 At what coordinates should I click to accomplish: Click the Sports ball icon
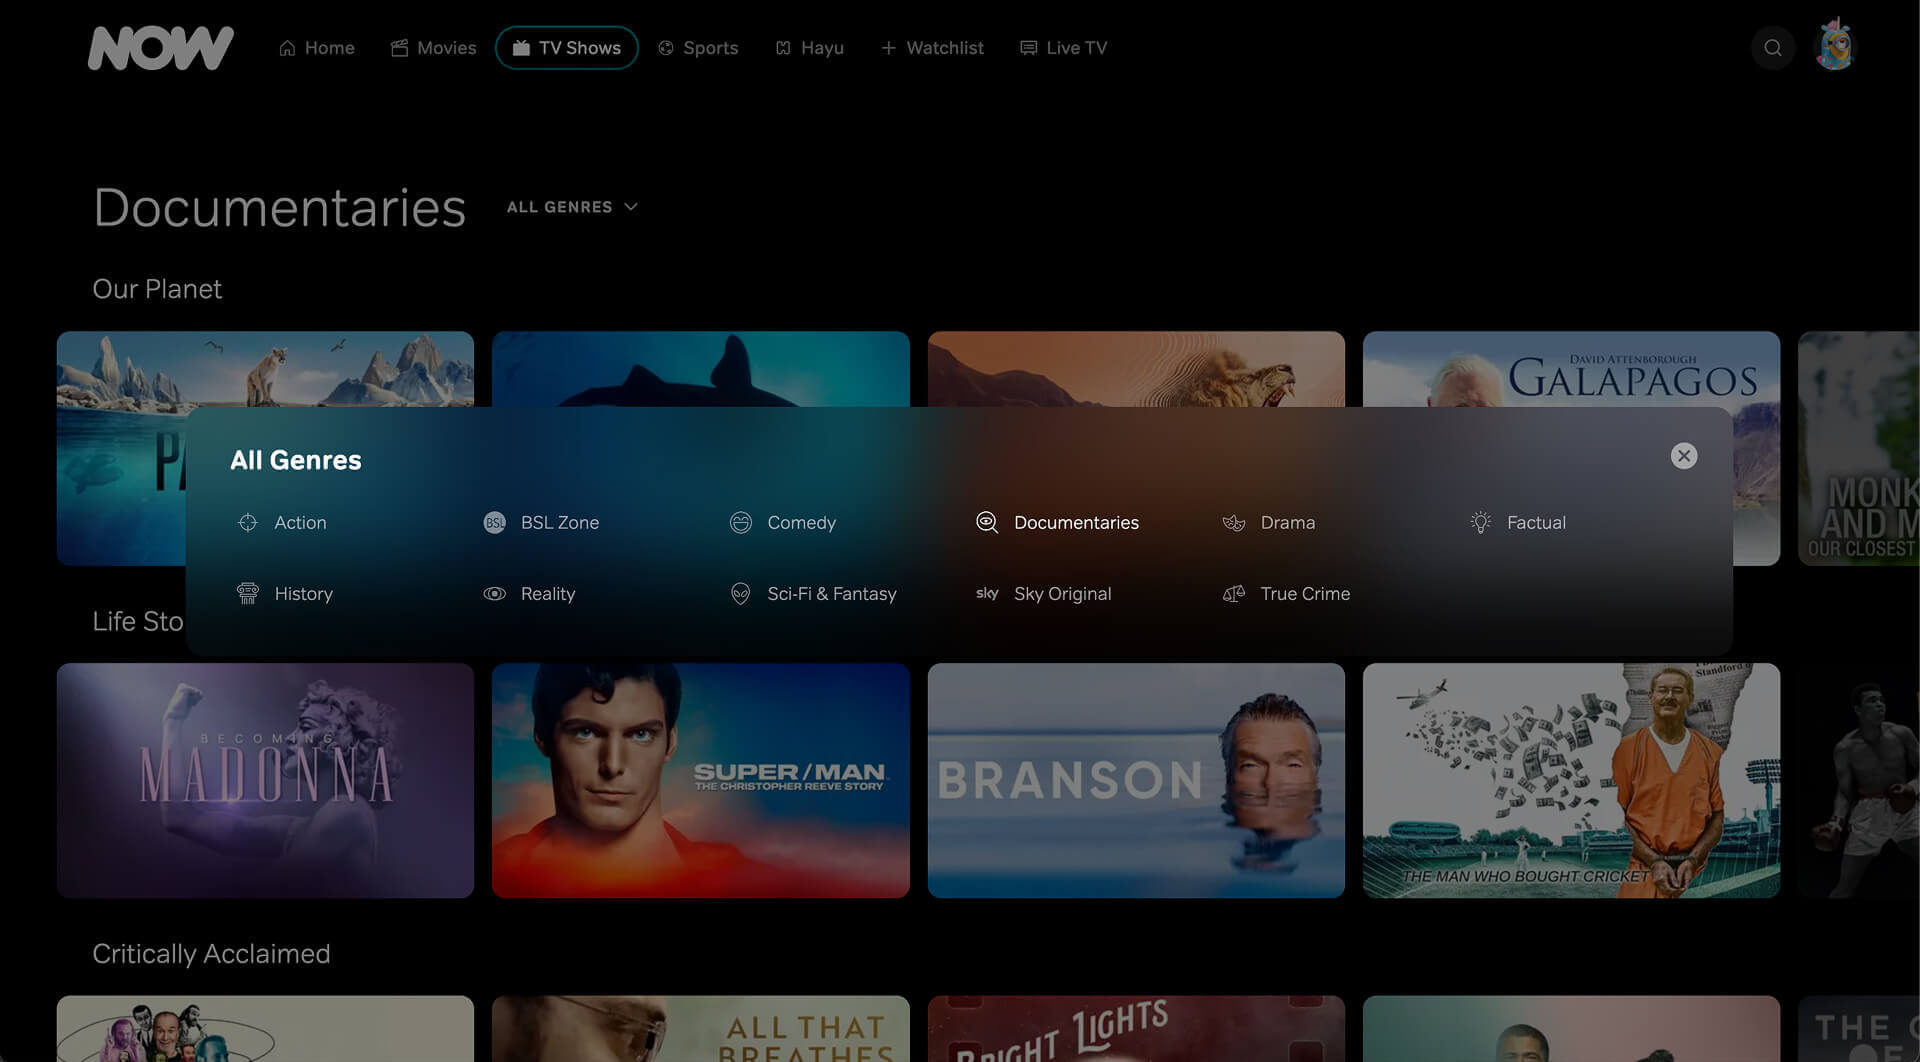pyautogui.click(x=666, y=48)
